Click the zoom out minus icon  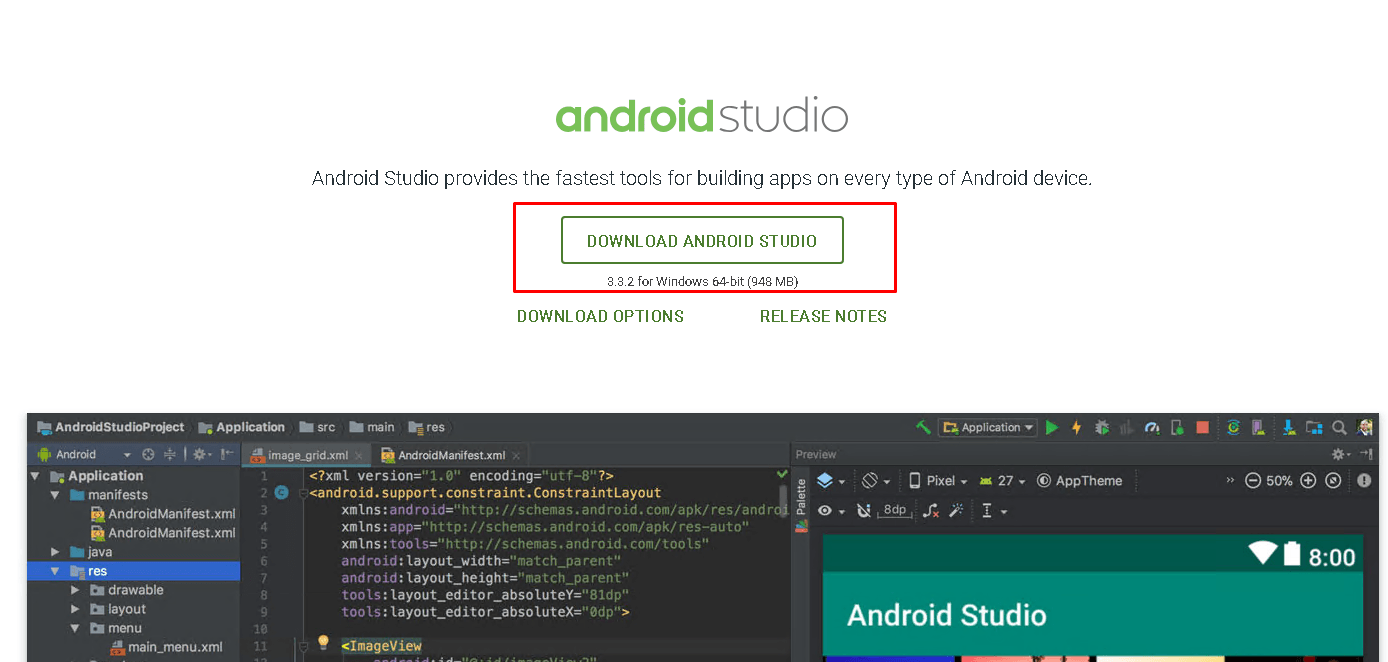[1253, 481]
